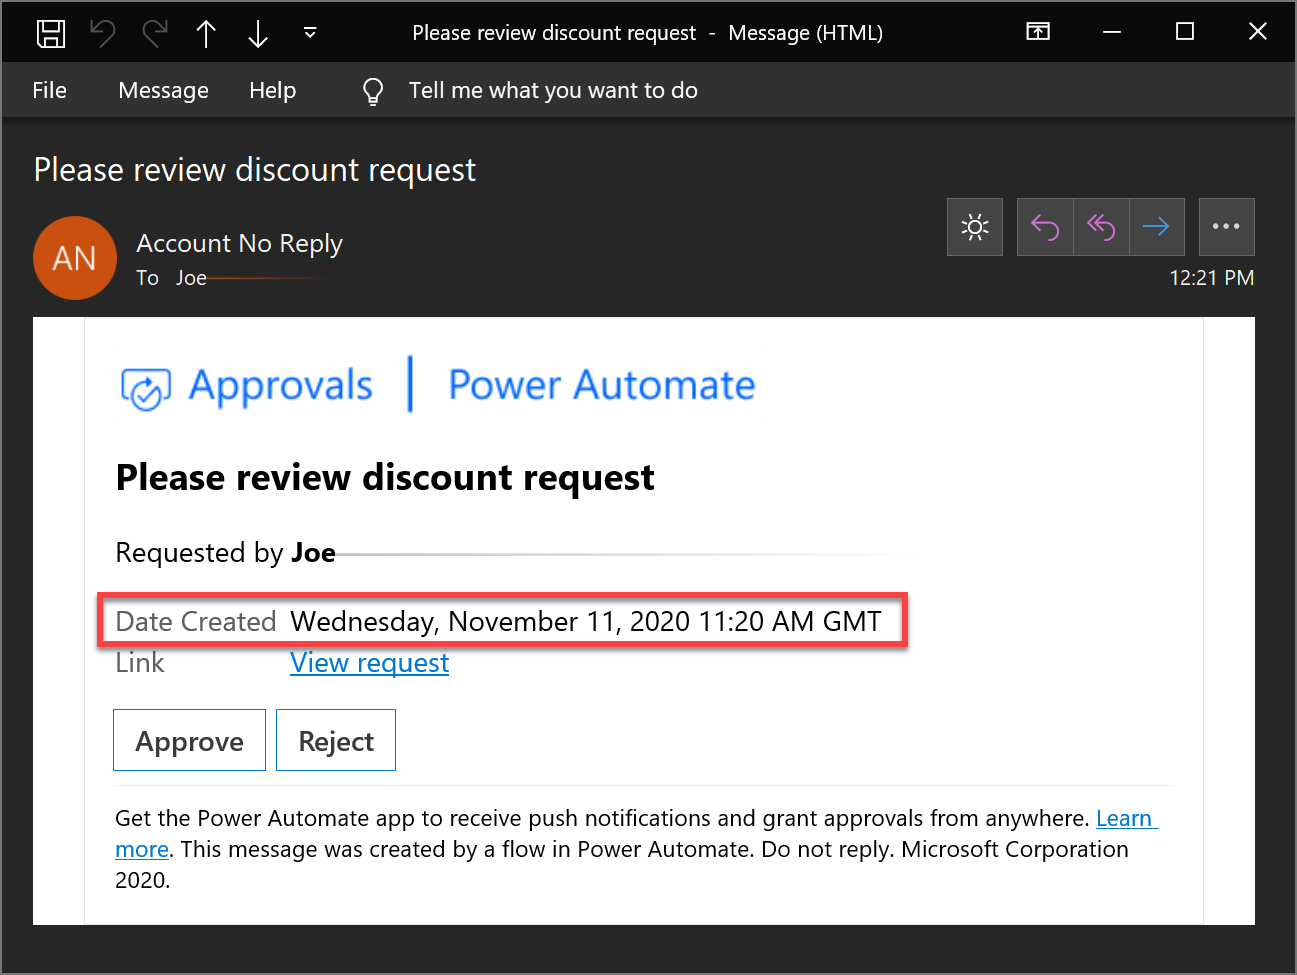Open the View request link
The width and height of the screenshot is (1297, 975).
click(x=369, y=662)
